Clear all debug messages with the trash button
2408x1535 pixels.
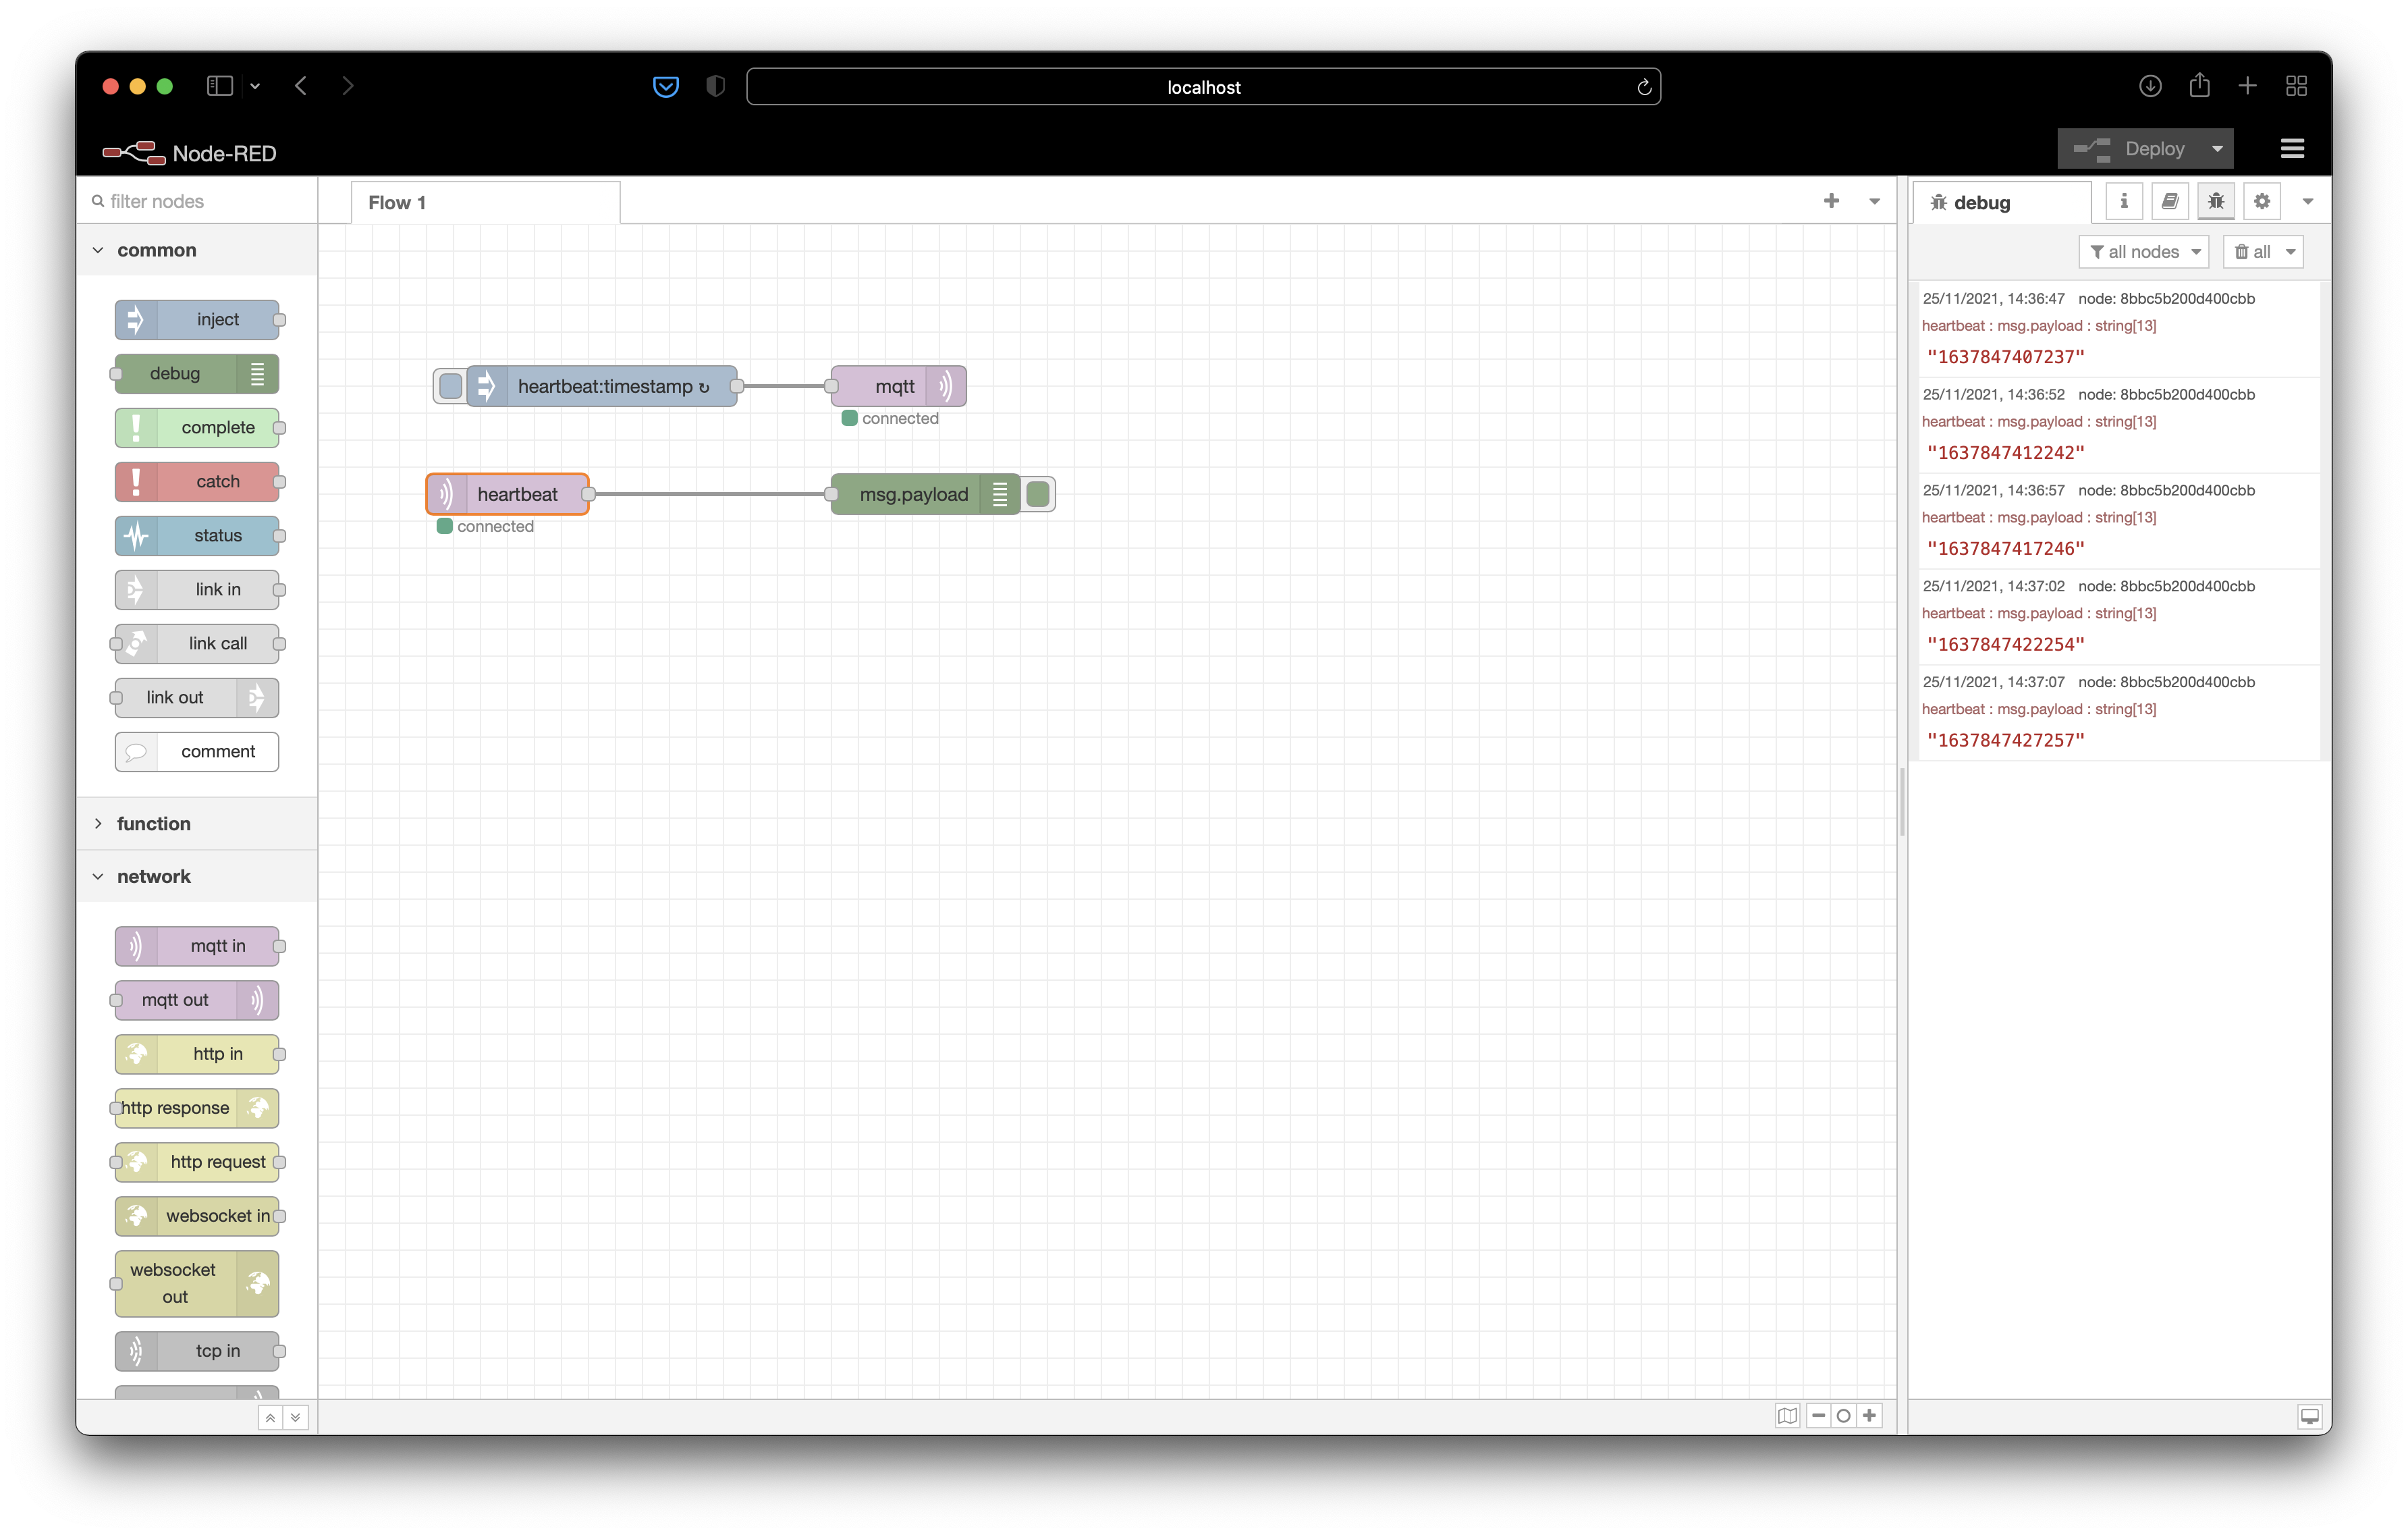click(2253, 251)
